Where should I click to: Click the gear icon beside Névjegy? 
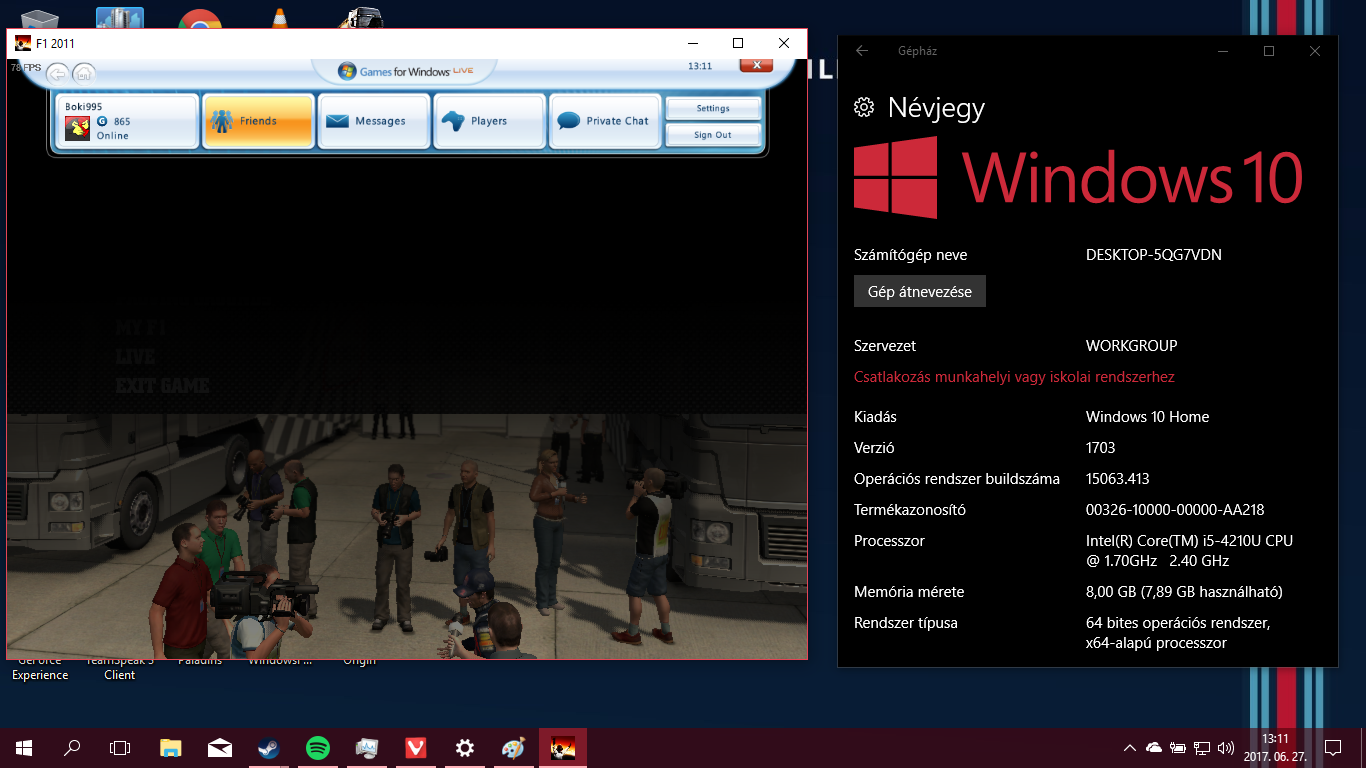pos(864,108)
